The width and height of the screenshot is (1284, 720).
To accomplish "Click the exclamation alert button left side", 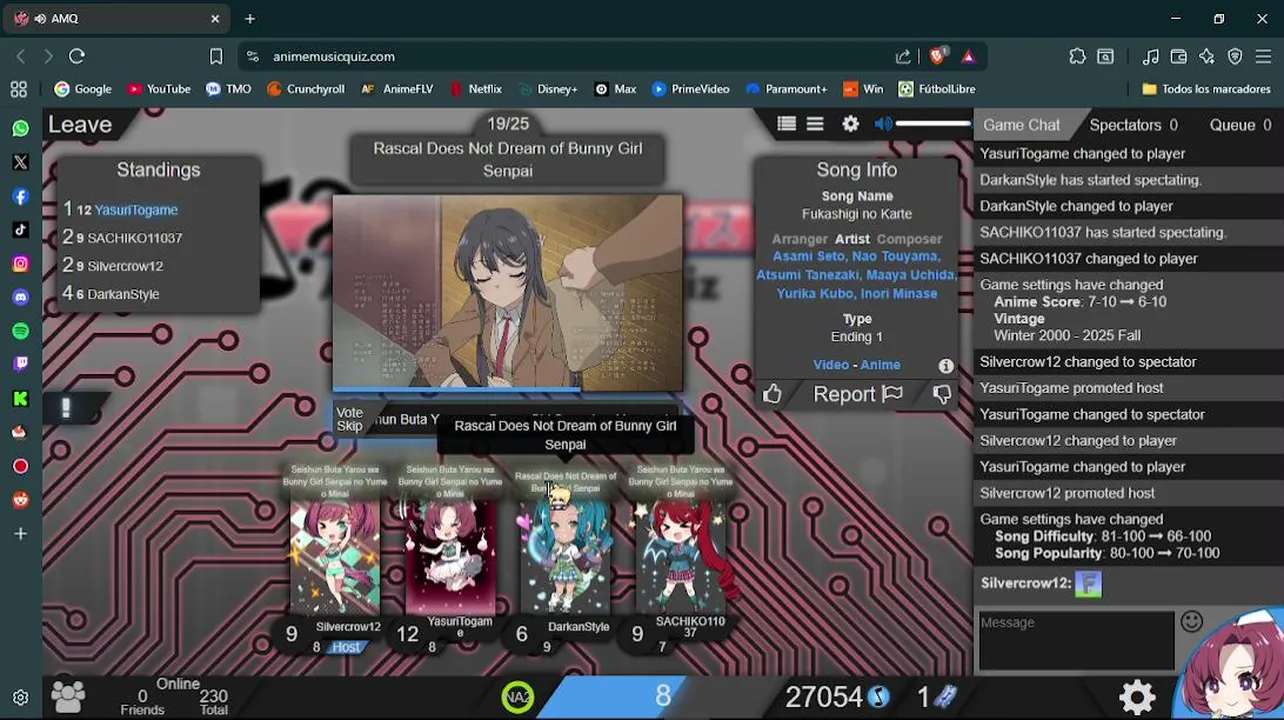I will click(66, 408).
